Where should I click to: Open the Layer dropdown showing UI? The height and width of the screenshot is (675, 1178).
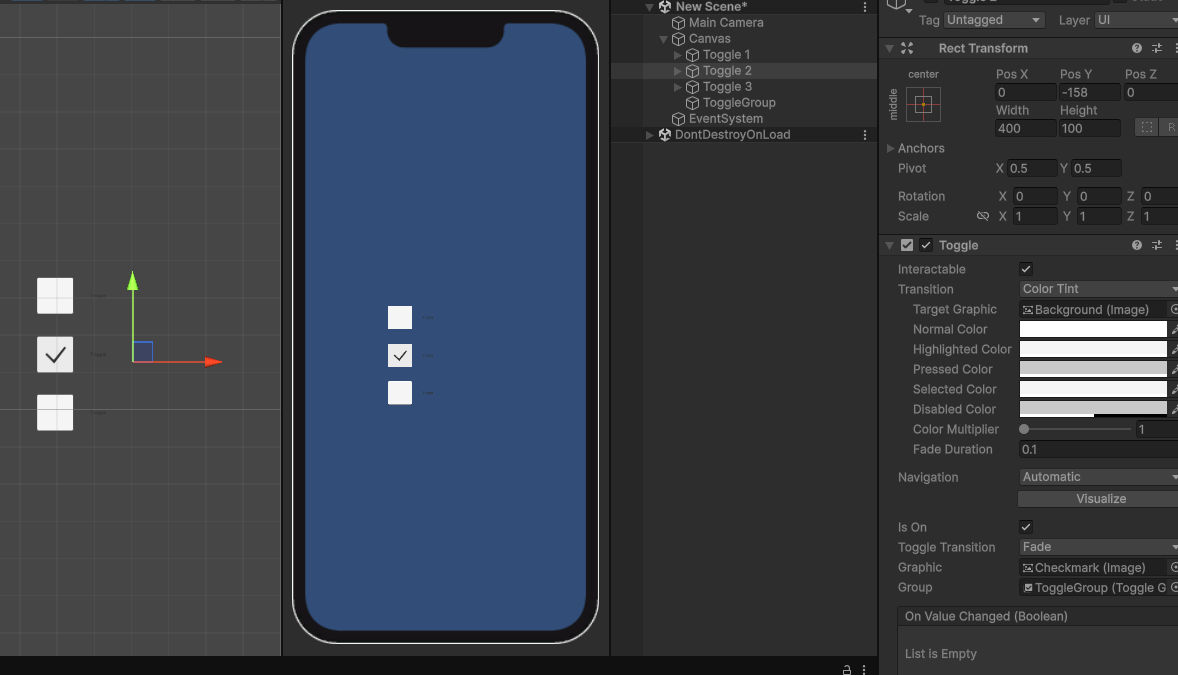(1136, 20)
